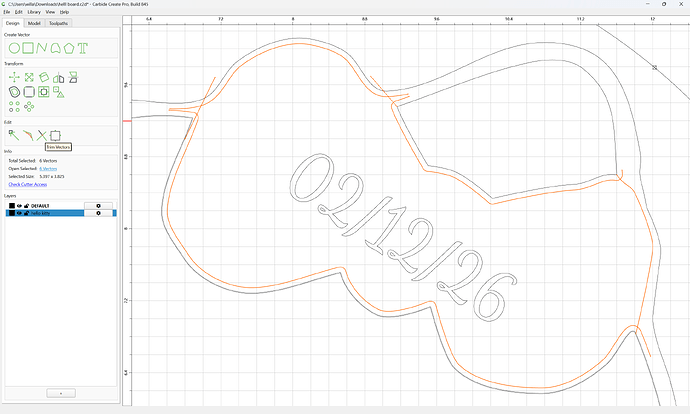
Task: Click the '6 Vectors' open selected link
Action: click(48, 169)
